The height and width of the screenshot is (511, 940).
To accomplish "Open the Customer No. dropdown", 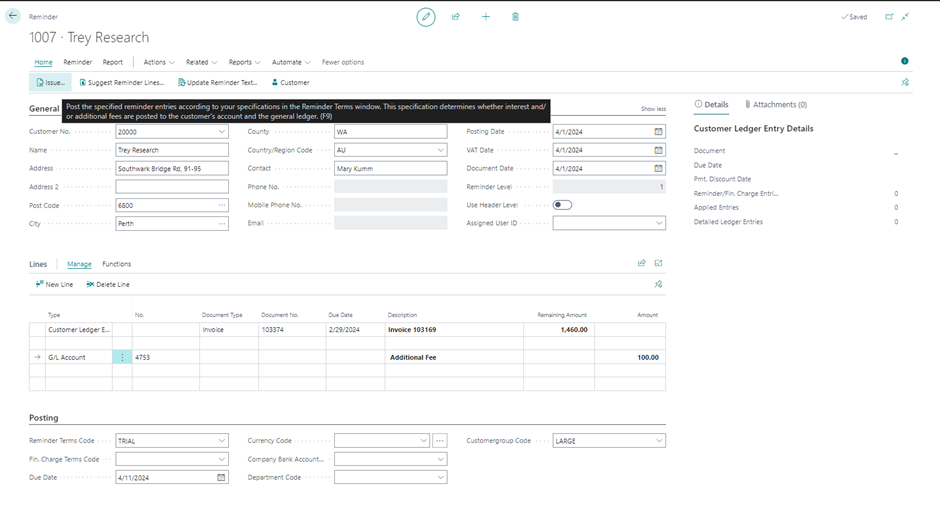I will [x=222, y=131].
